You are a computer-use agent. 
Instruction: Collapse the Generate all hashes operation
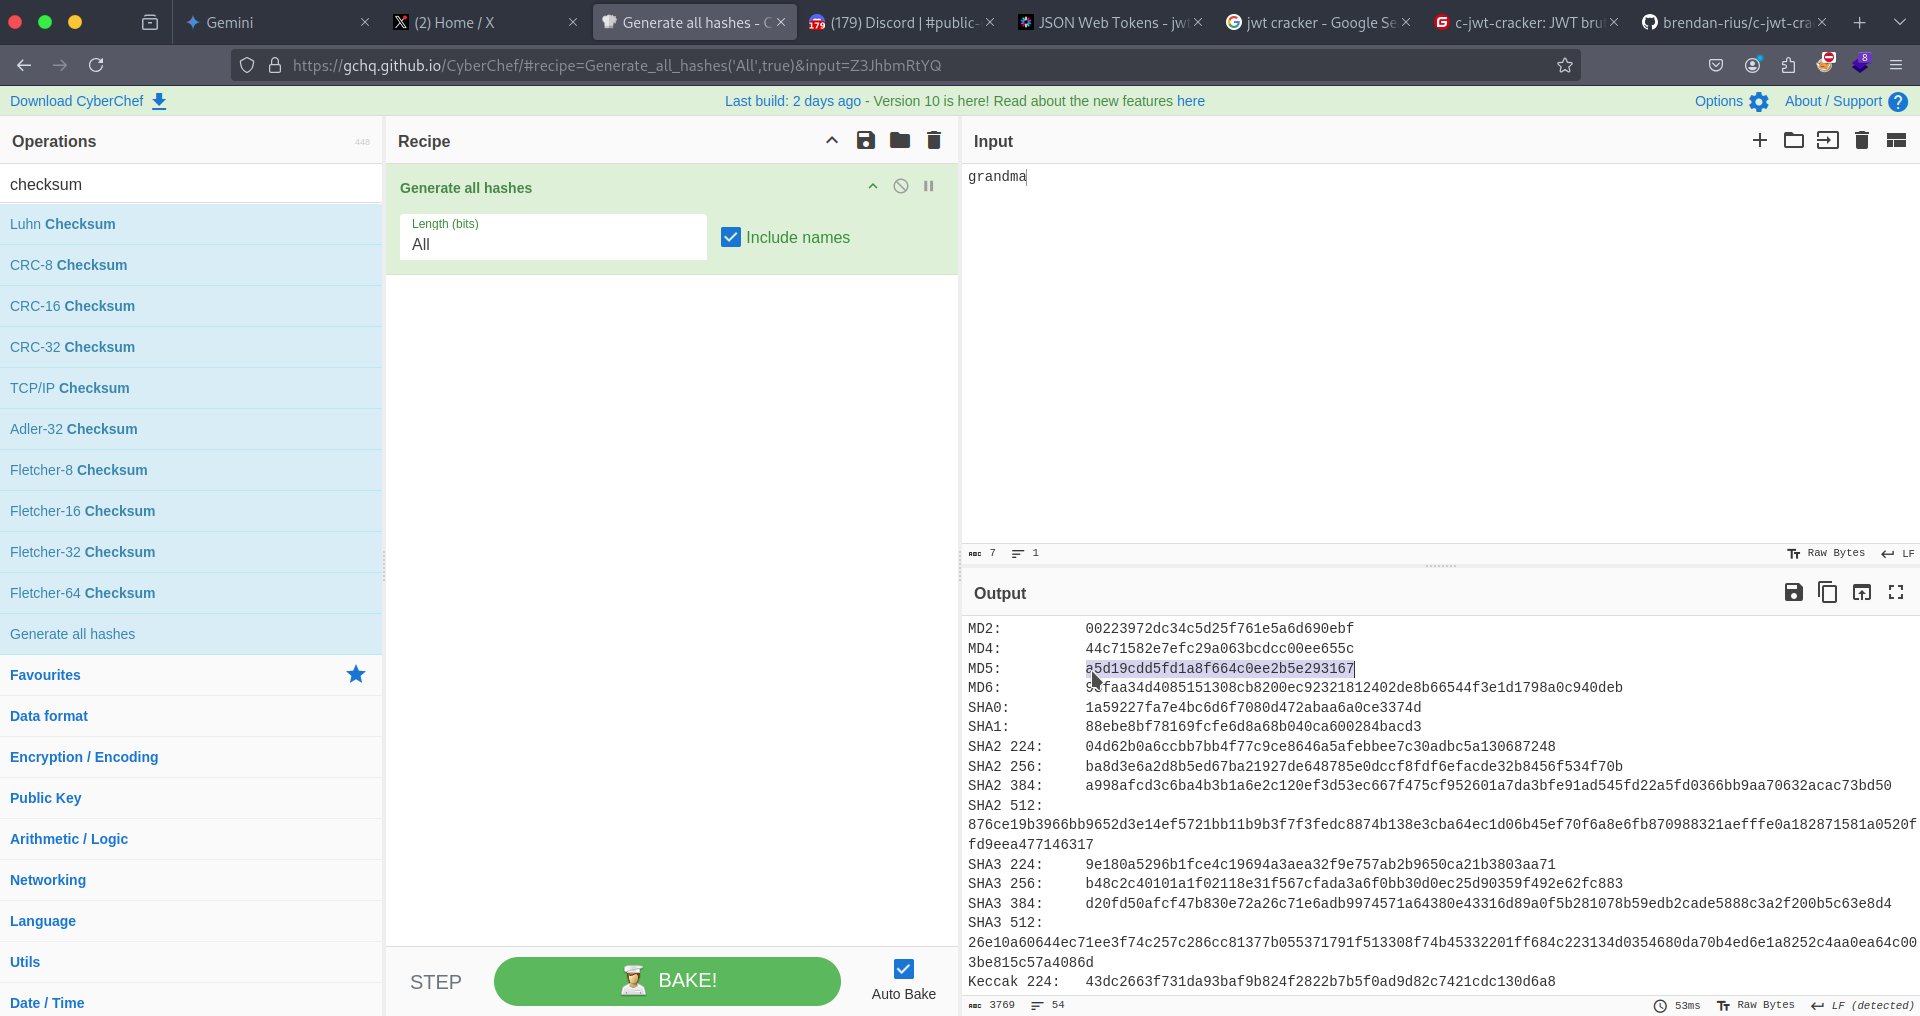point(872,187)
